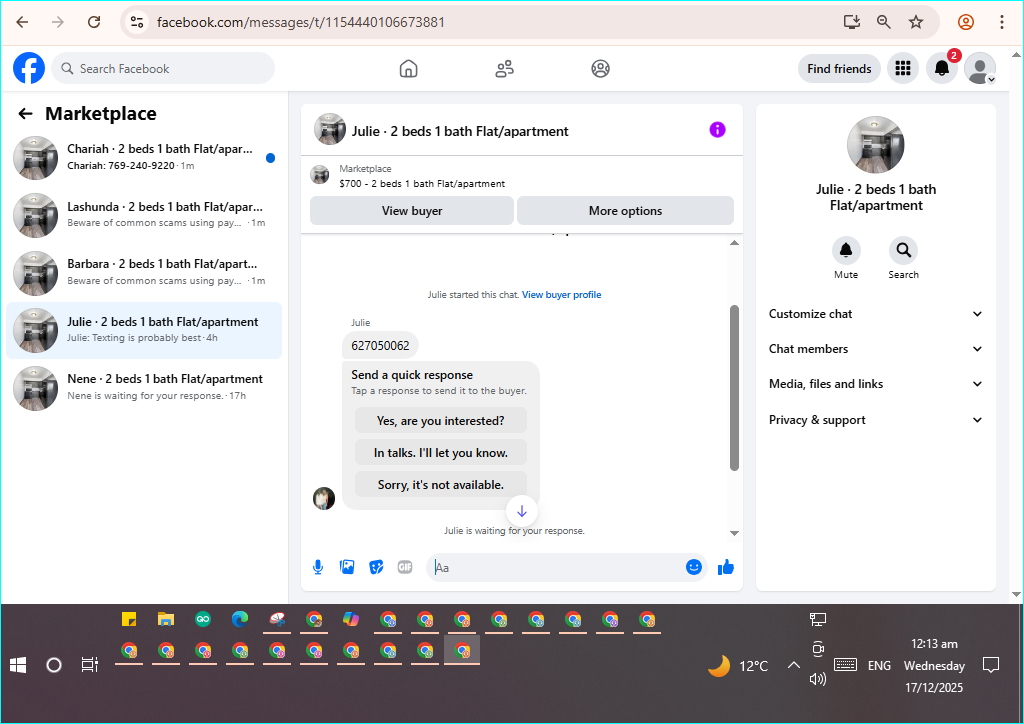This screenshot has width=1024, height=724.
Task: Open the browser zoom magnifier icon
Action: [x=884, y=22]
